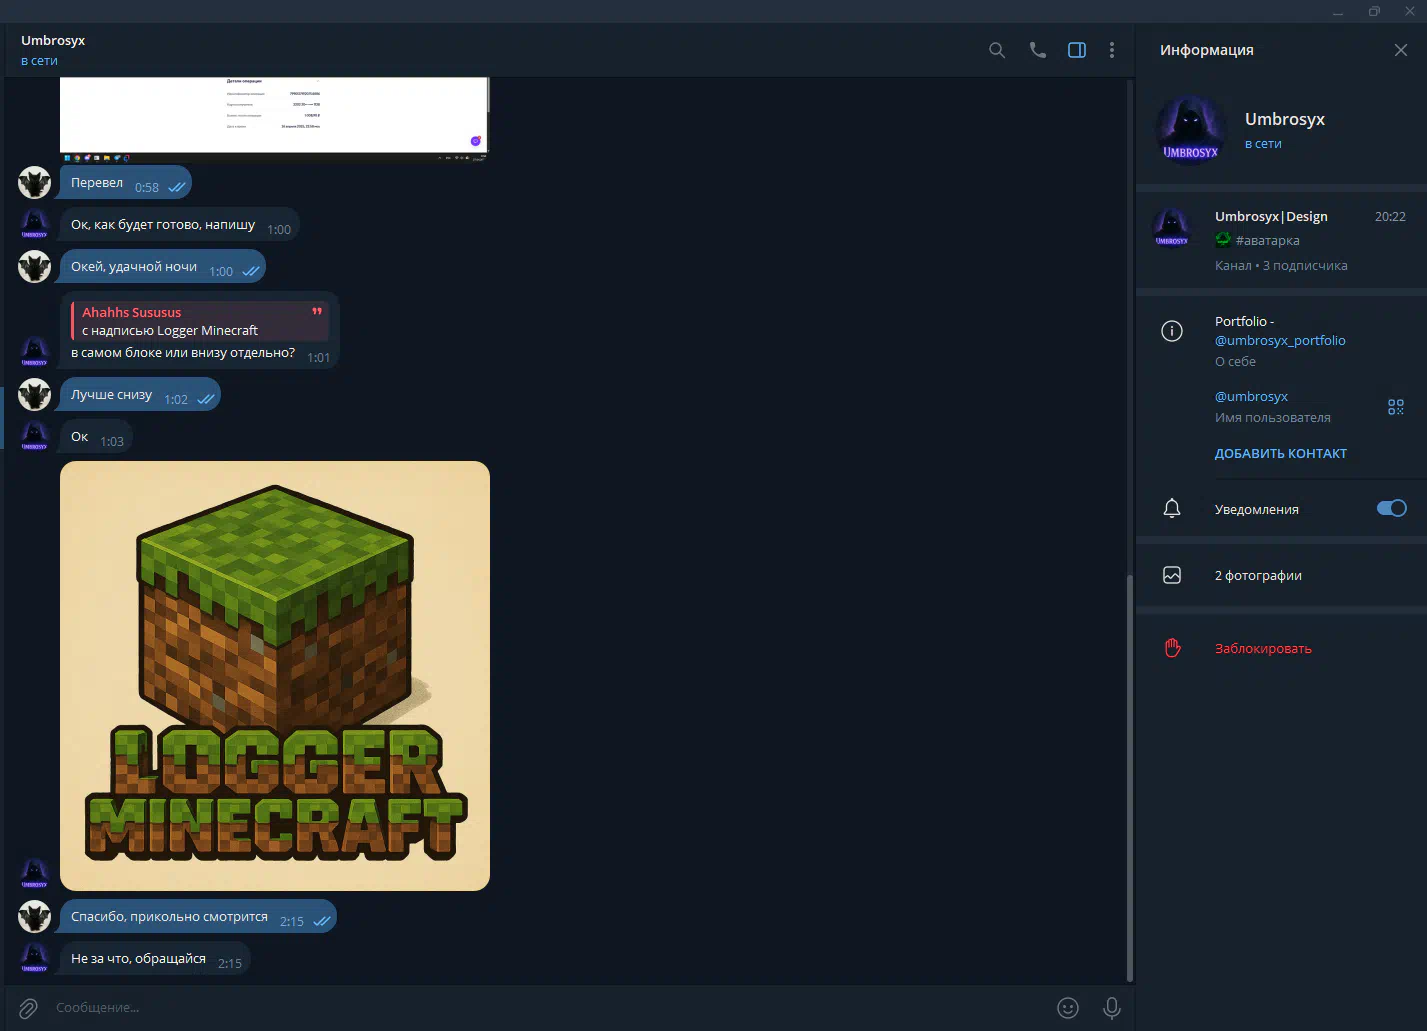
Task: Start a voice call with the phone icon
Action: [1038, 50]
